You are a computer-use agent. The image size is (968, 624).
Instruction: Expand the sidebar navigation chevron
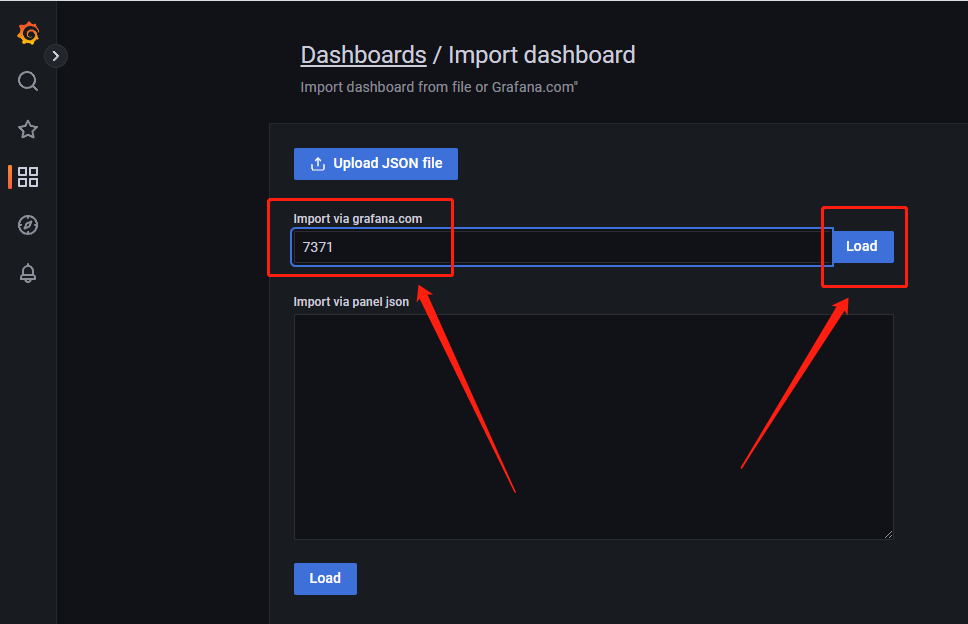(x=56, y=56)
